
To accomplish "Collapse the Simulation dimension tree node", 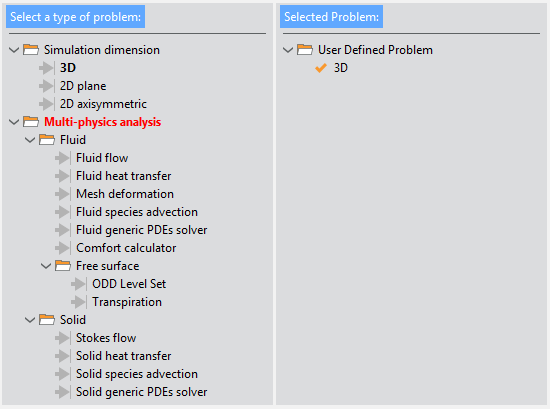I will coord(14,50).
